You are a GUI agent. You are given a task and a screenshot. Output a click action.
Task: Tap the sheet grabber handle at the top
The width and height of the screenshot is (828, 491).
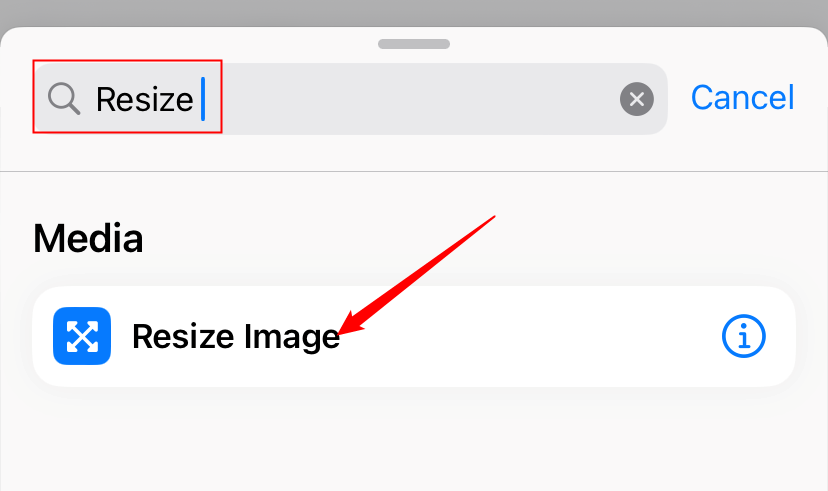413,43
